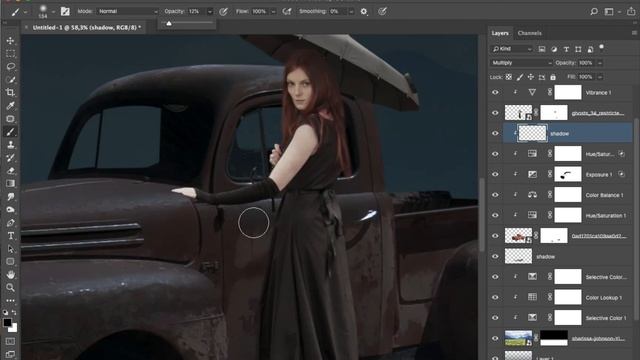Click the share icon at top right
640x360 pixels.
(x=631, y=11)
